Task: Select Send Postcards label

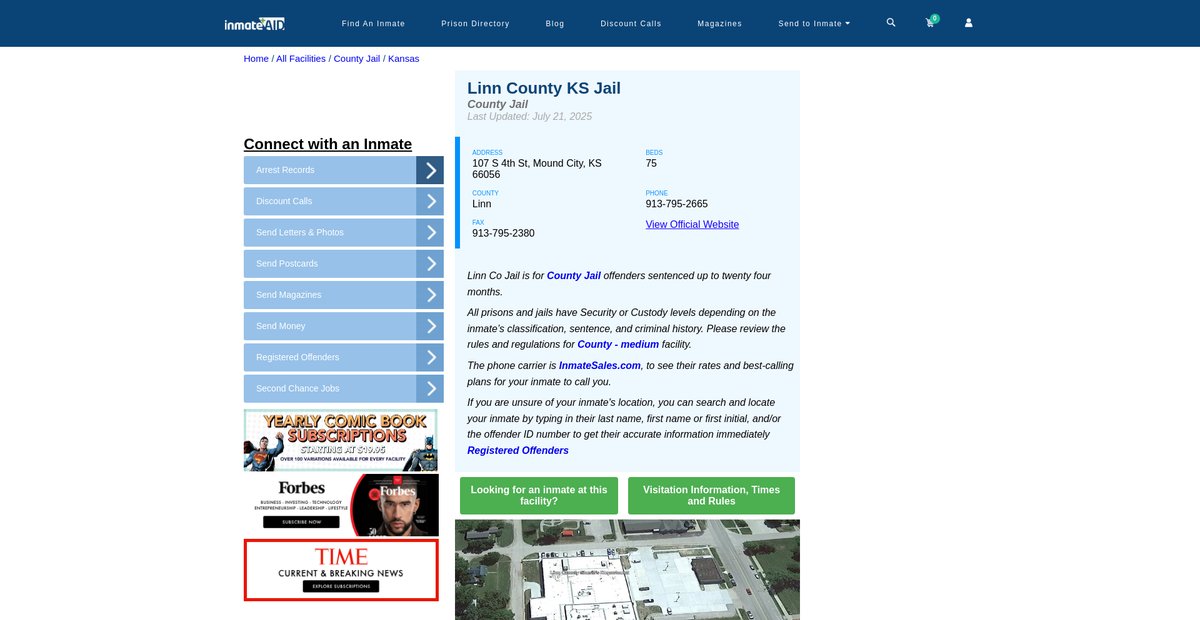Action: [x=287, y=264]
